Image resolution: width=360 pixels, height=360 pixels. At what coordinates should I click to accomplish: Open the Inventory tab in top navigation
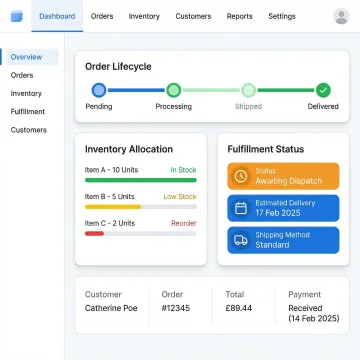tap(144, 16)
